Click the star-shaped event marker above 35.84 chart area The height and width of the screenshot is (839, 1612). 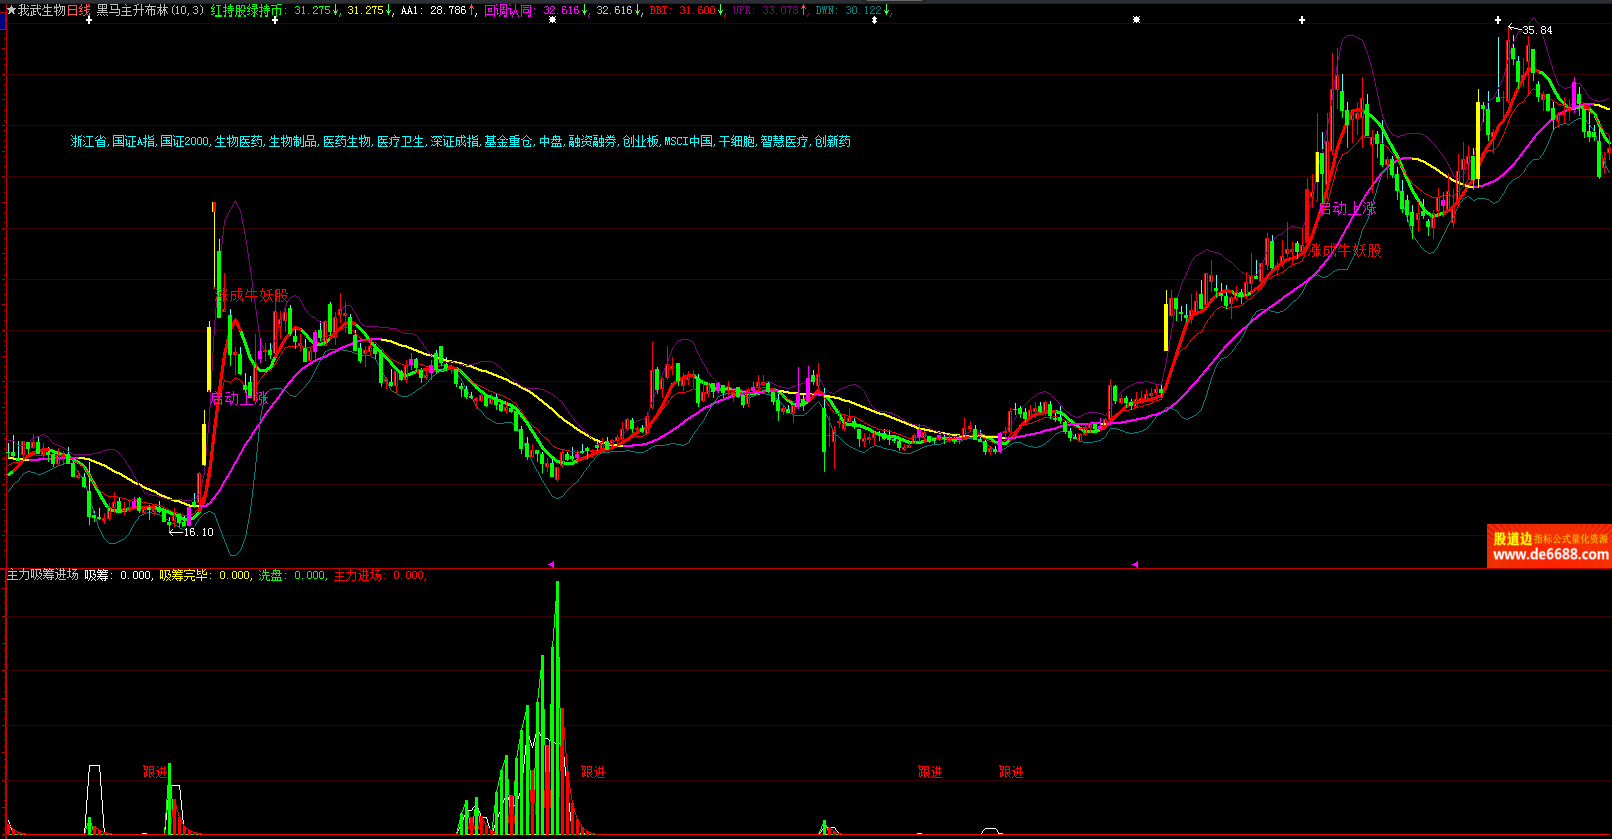point(1136,20)
